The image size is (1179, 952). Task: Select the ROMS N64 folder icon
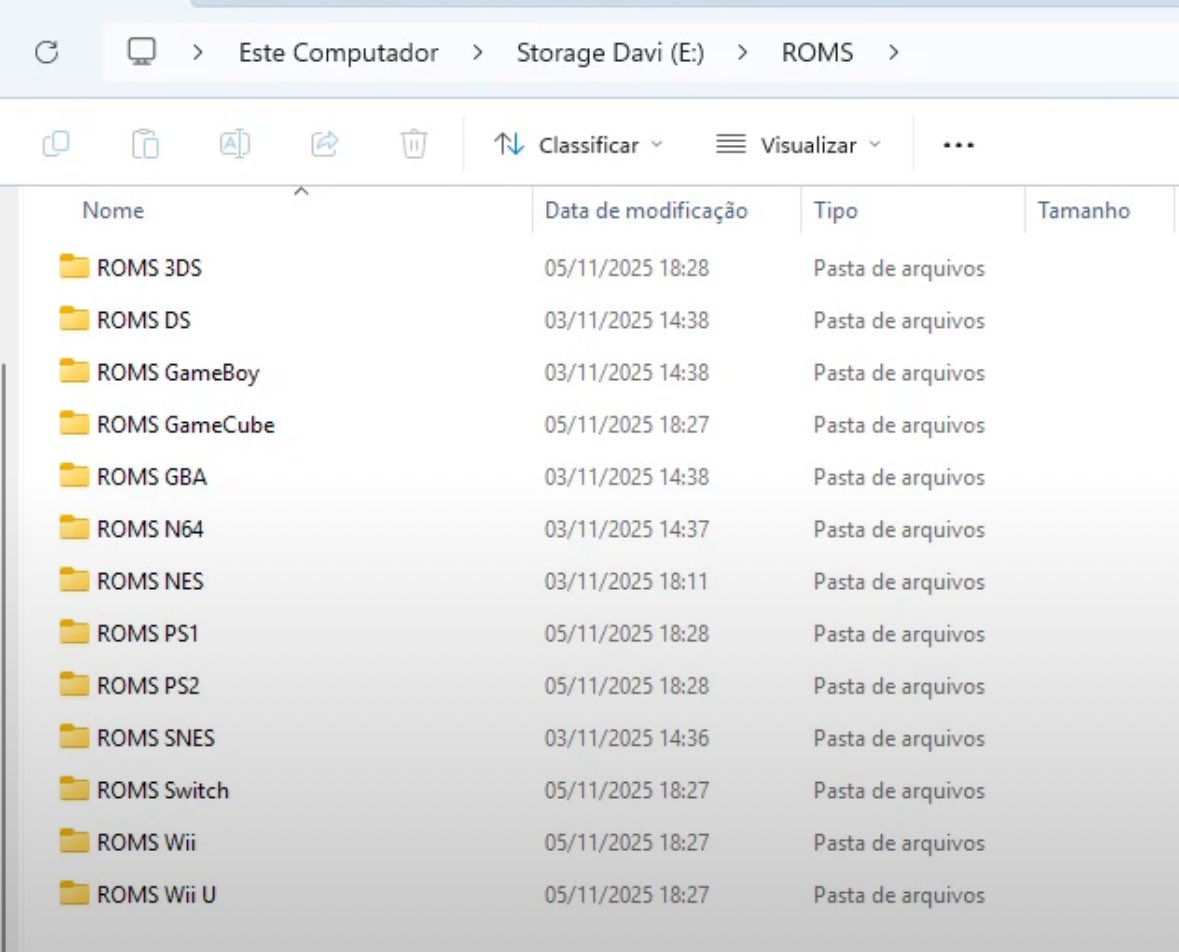coord(74,527)
